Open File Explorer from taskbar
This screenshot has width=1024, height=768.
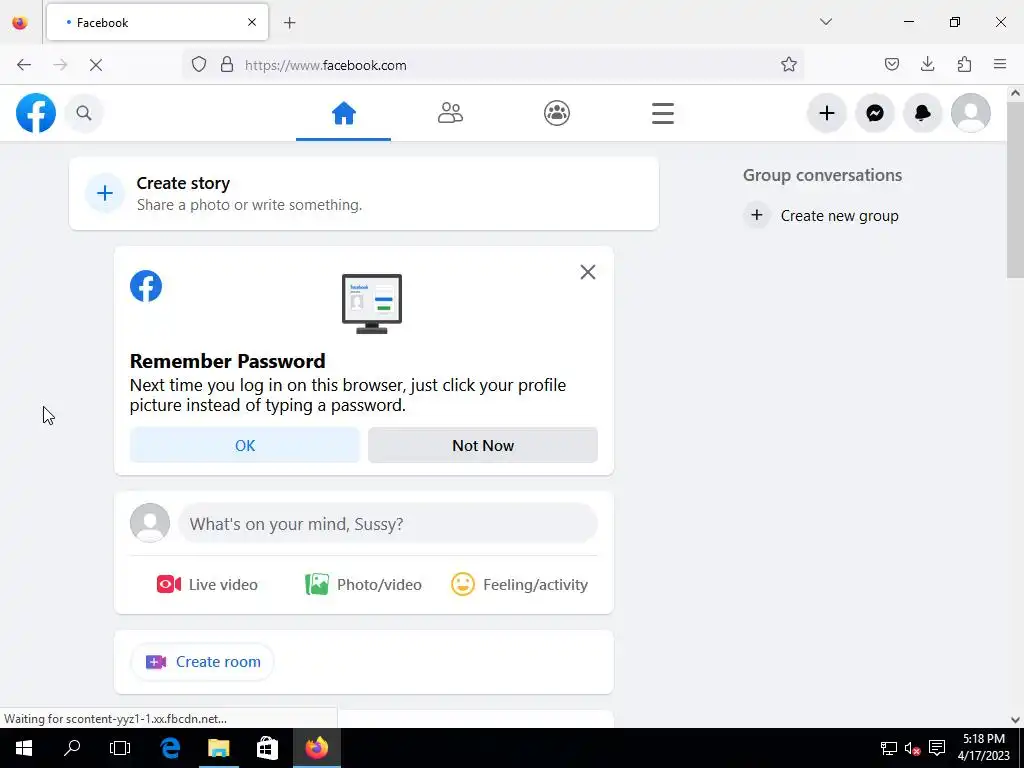[x=219, y=748]
